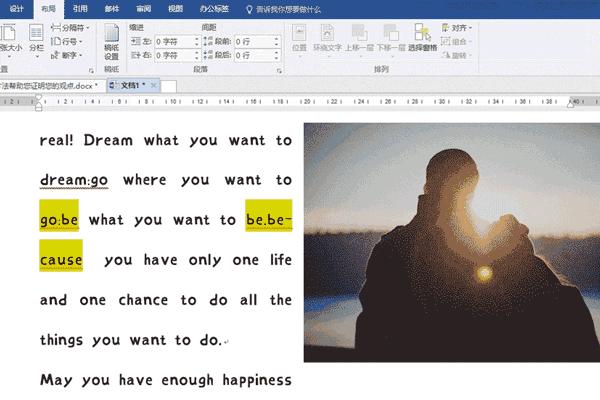The width and height of the screenshot is (600, 400).
Task: Open the 分栏 columns menu
Action: click(x=36, y=41)
